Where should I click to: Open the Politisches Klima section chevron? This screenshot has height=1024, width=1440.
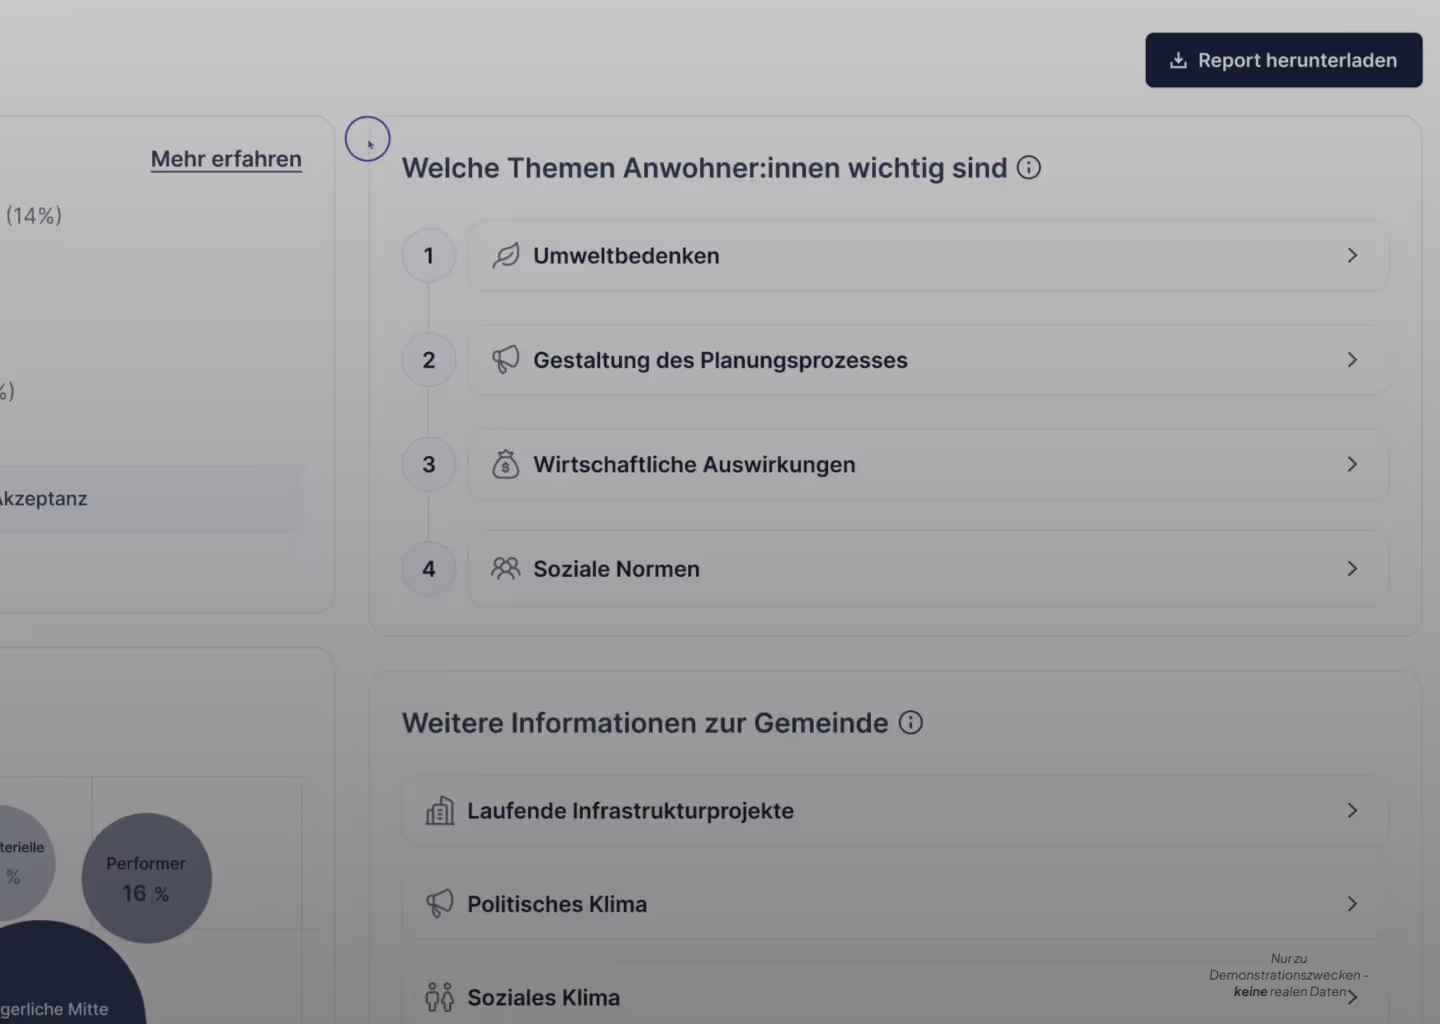[1352, 903]
